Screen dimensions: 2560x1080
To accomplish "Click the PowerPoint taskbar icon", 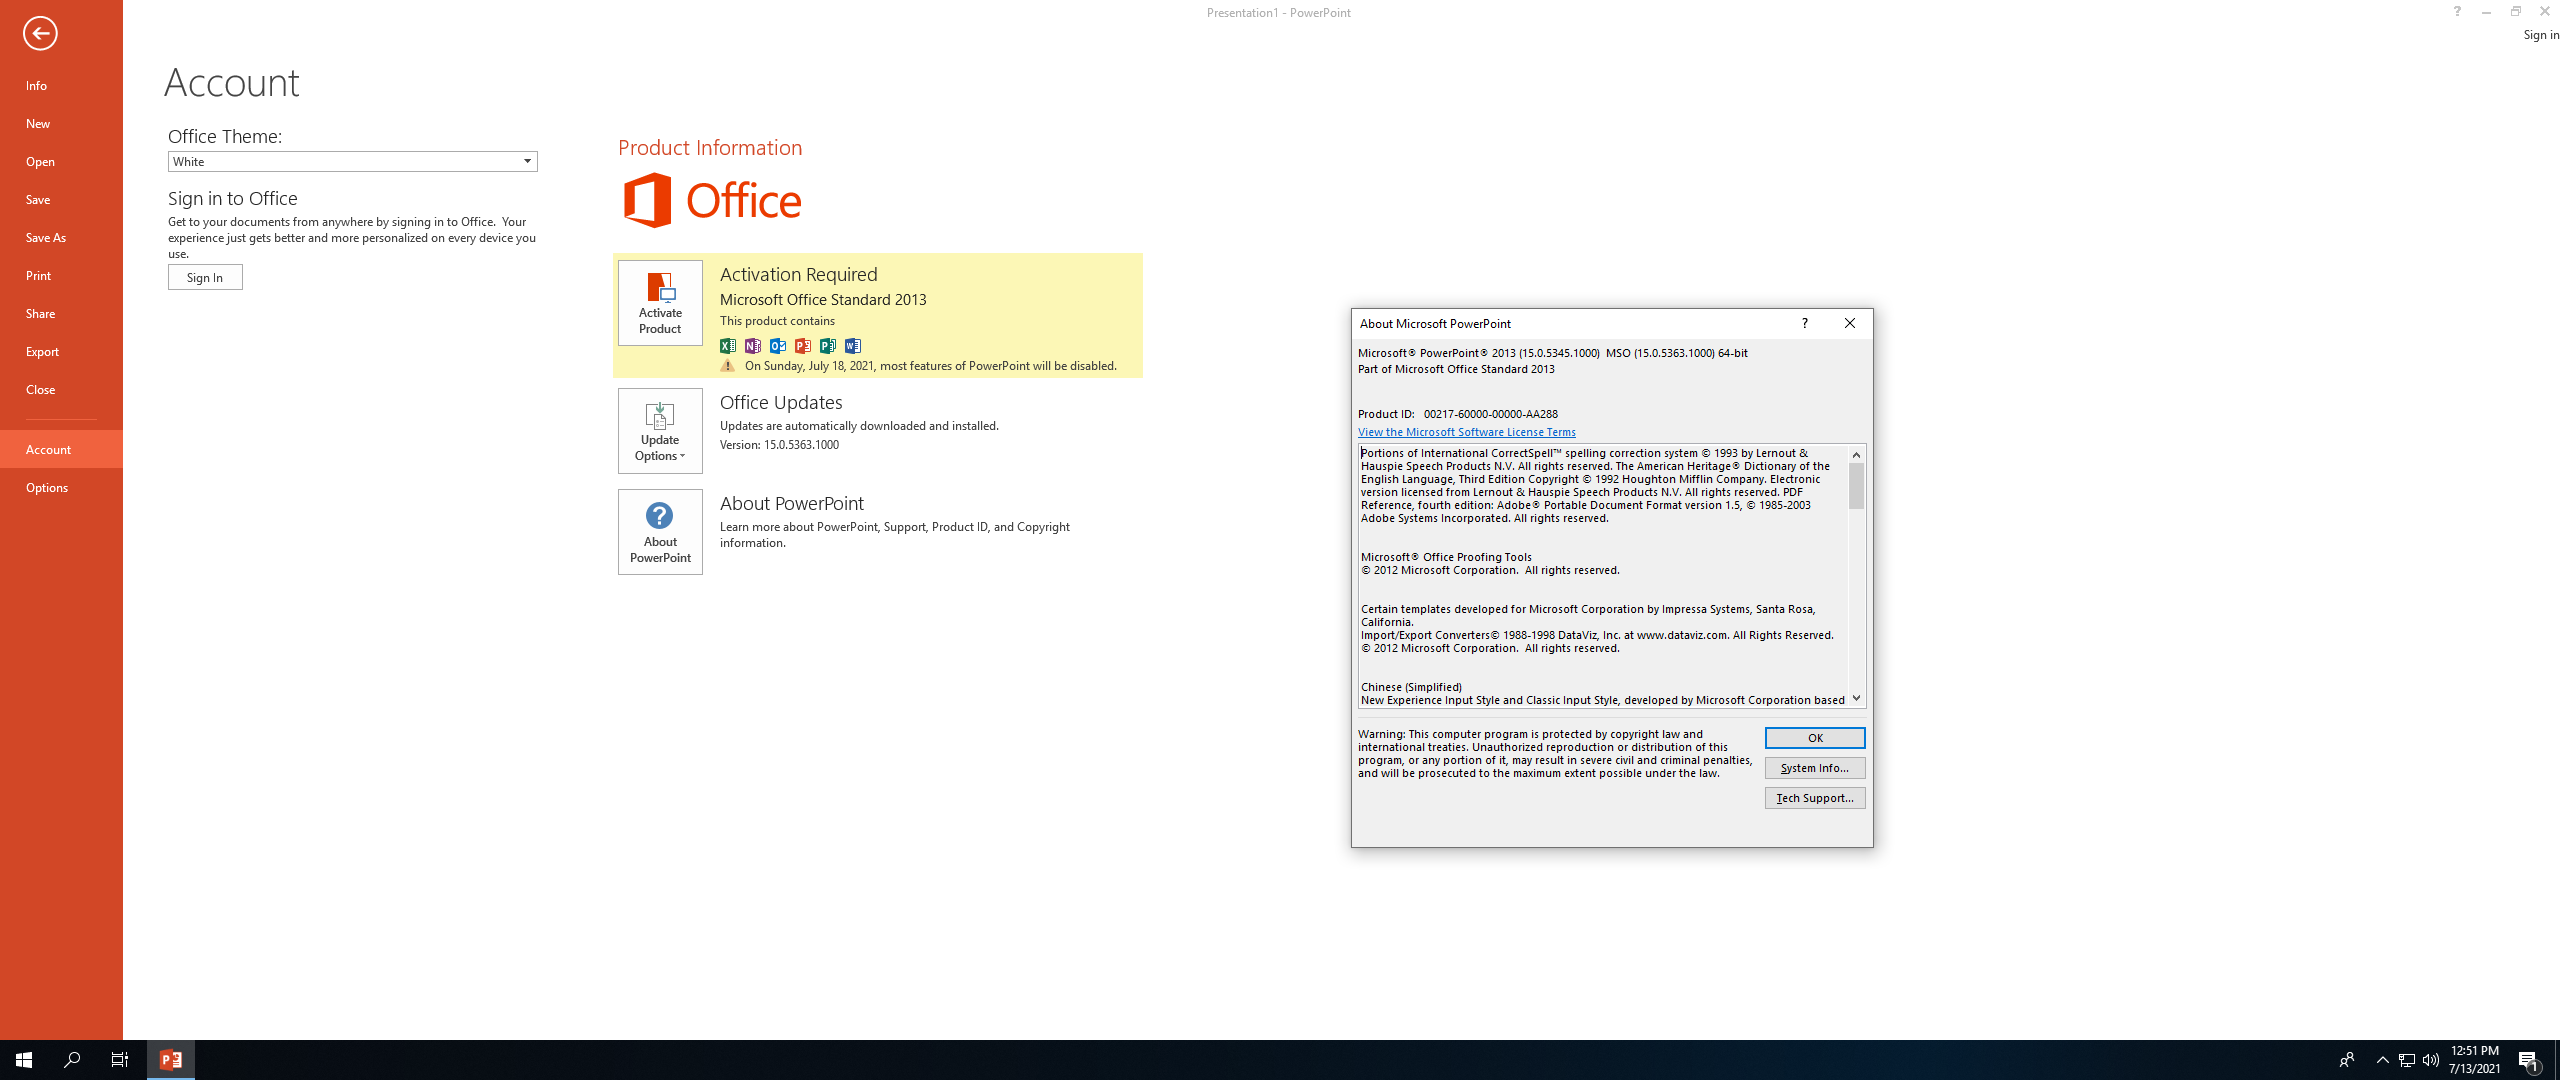I will (171, 1060).
